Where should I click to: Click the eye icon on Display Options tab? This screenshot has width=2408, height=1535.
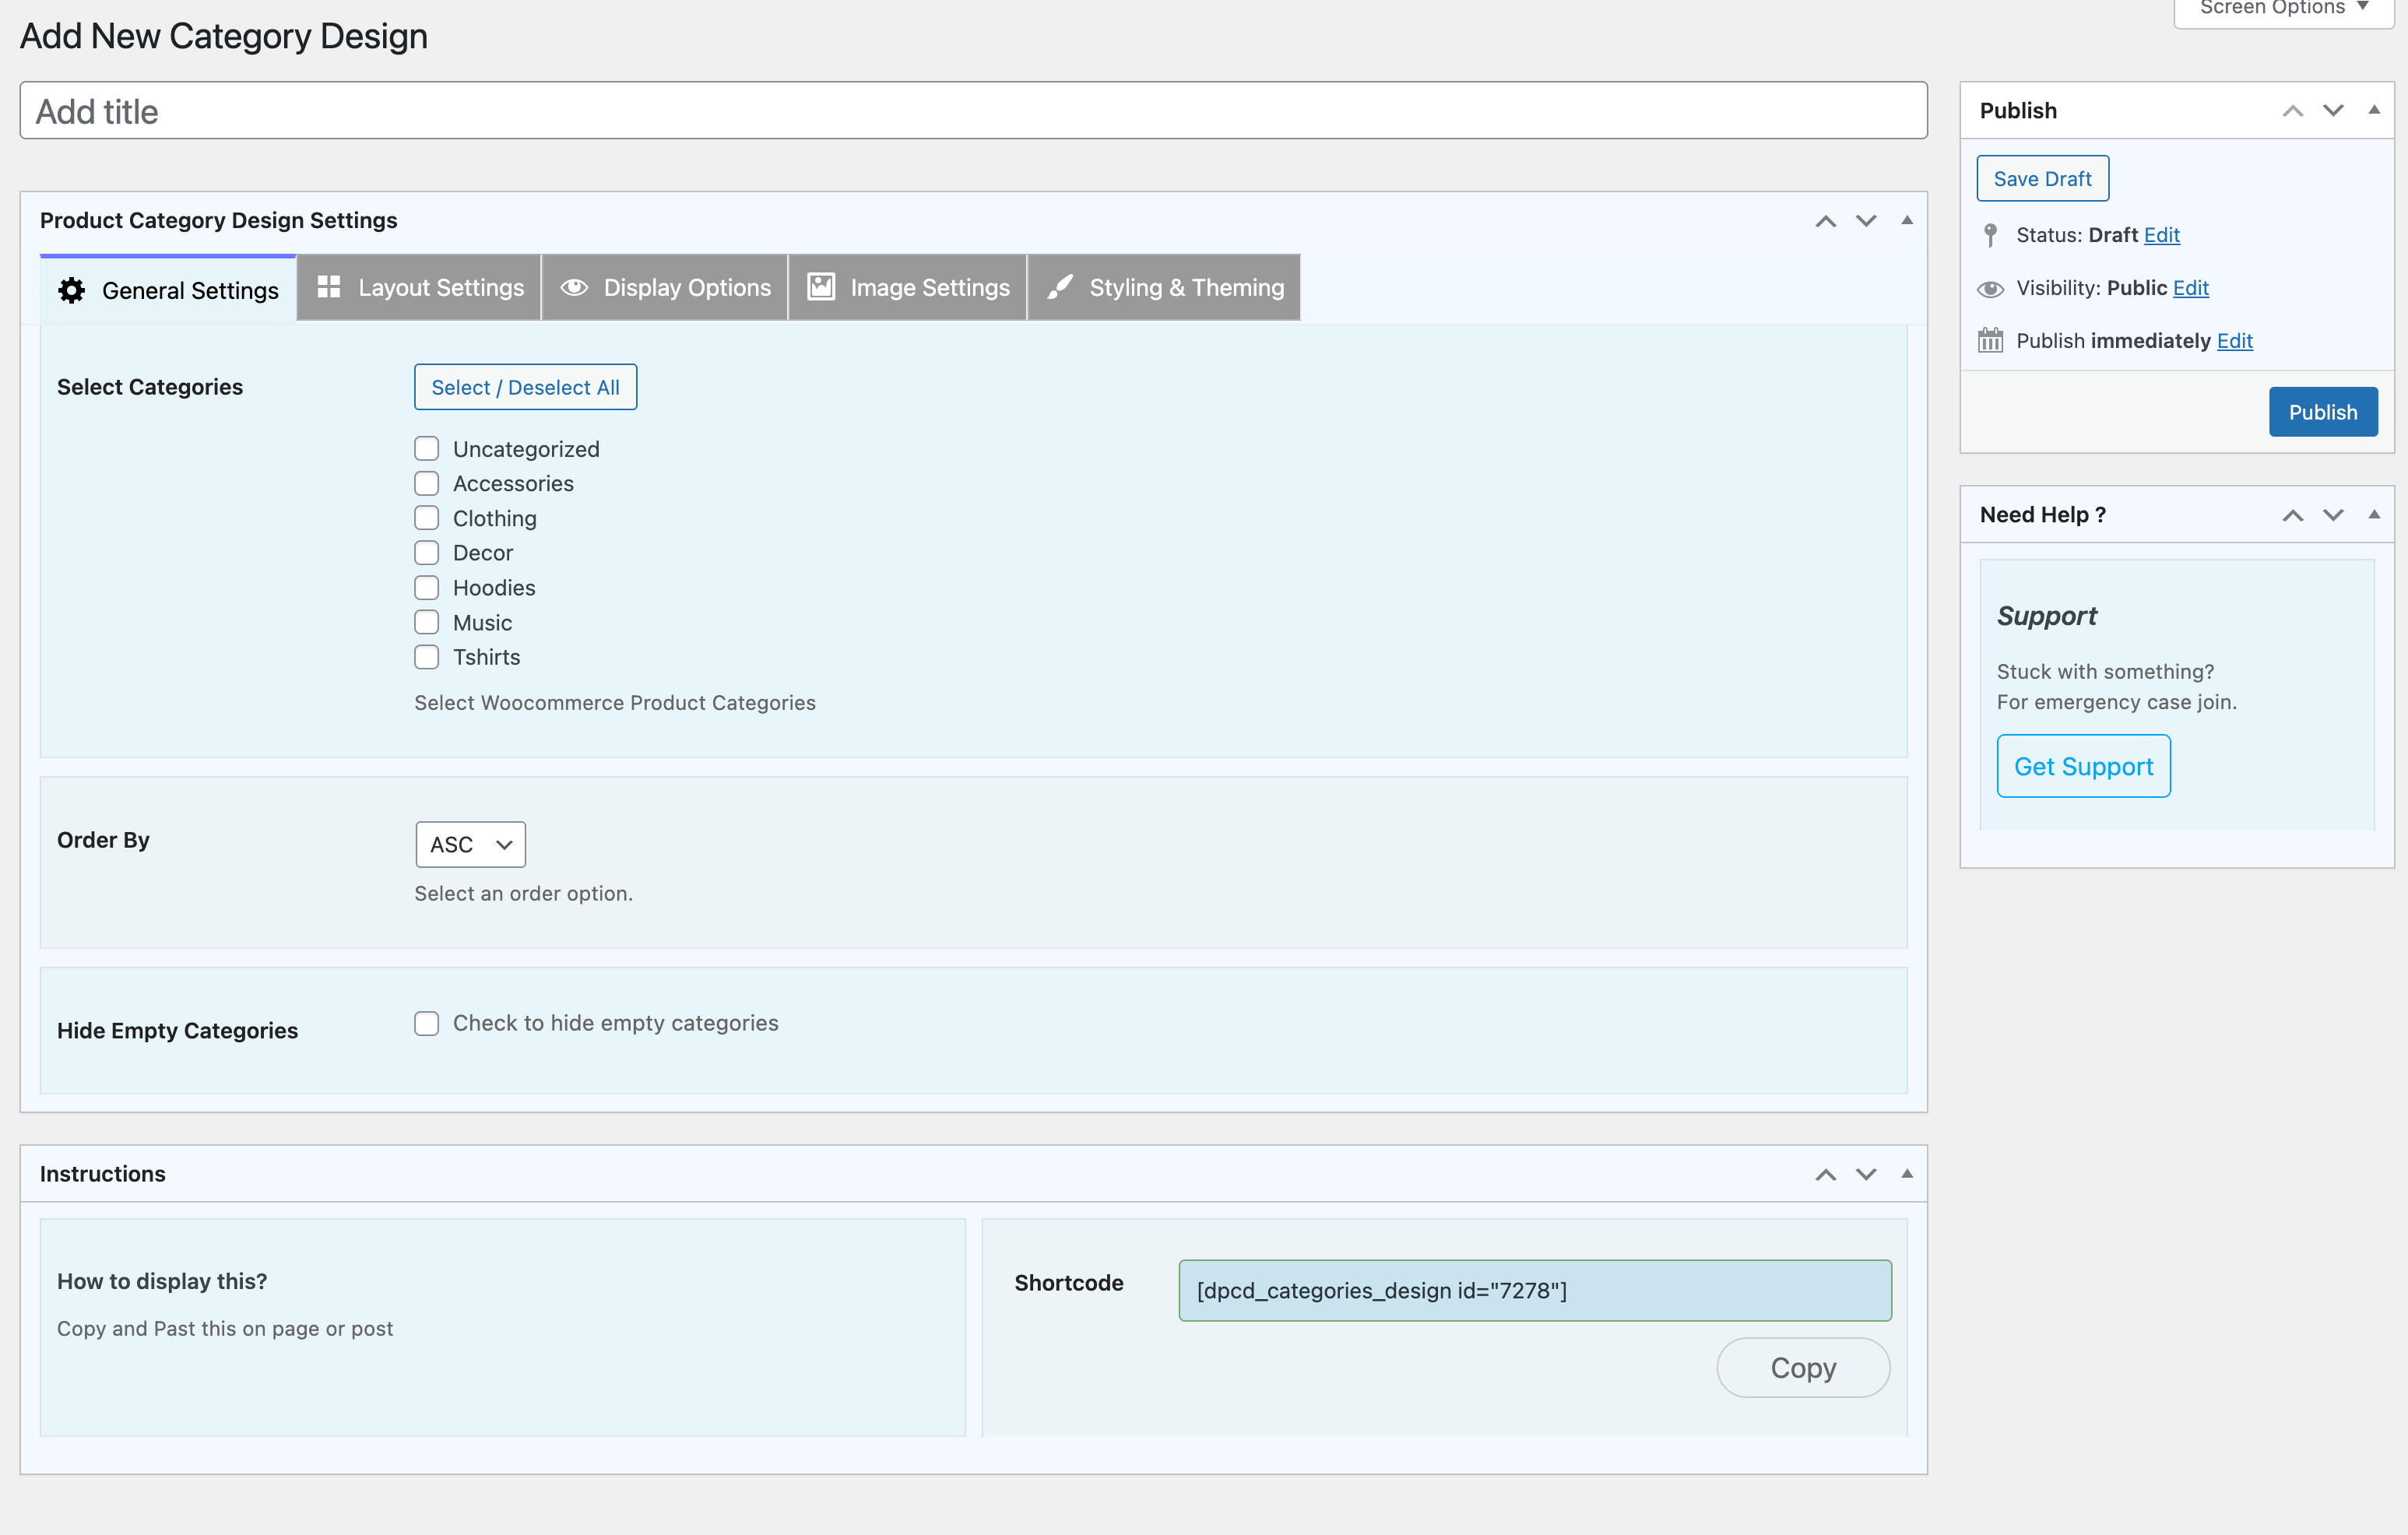pyautogui.click(x=573, y=287)
